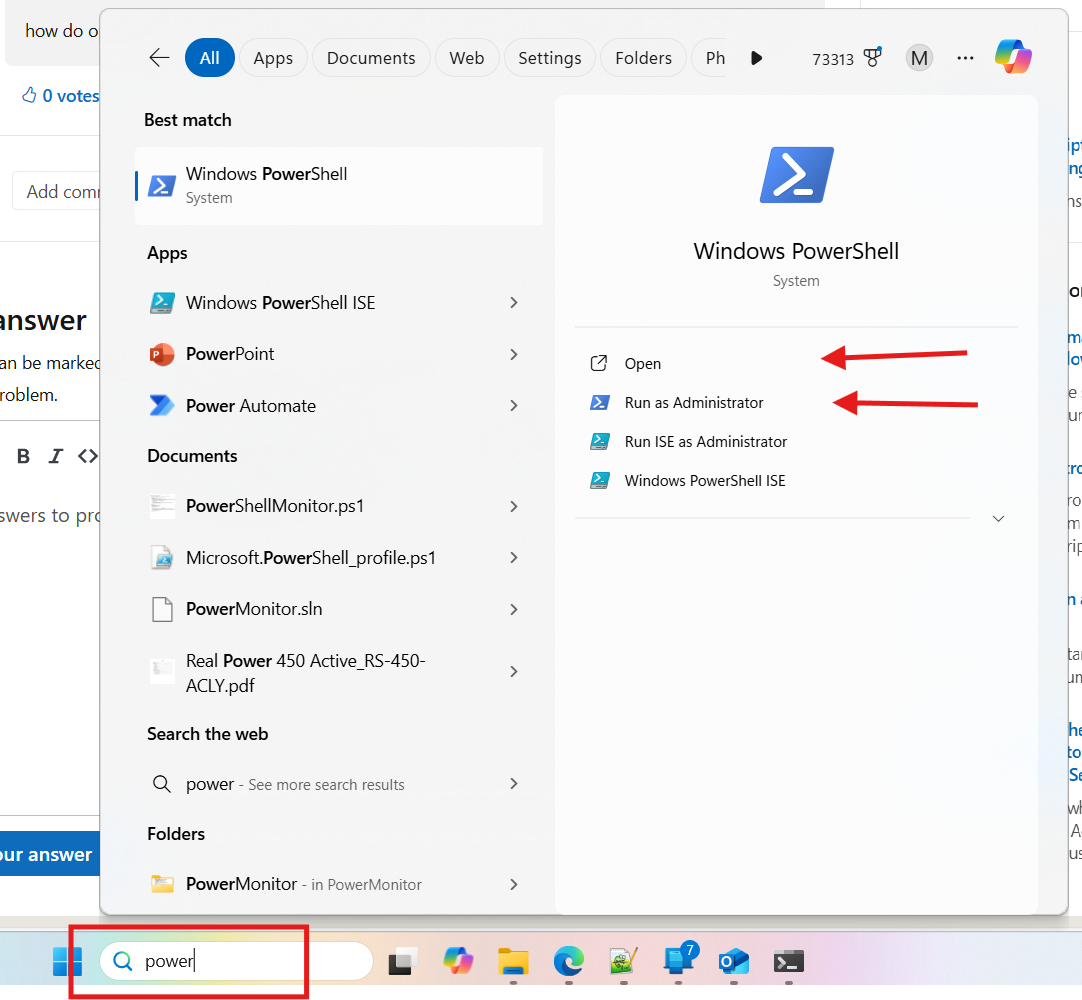The image size is (1082, 1000).
Task: Expand options for PowerMonitor folder
Action: point(513,884)
